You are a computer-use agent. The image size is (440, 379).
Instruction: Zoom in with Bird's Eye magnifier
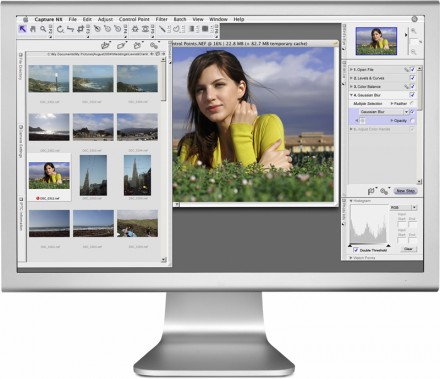point(414,31)
